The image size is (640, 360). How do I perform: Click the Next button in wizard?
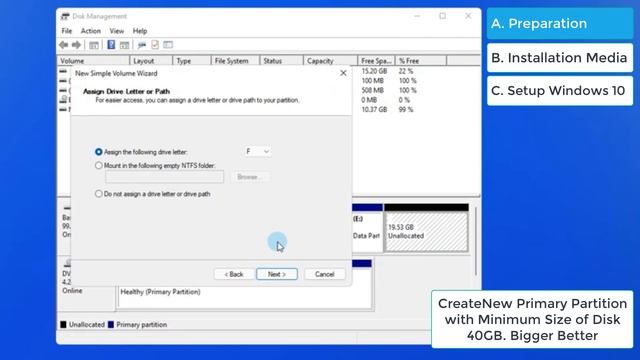[x=277, y=274]
